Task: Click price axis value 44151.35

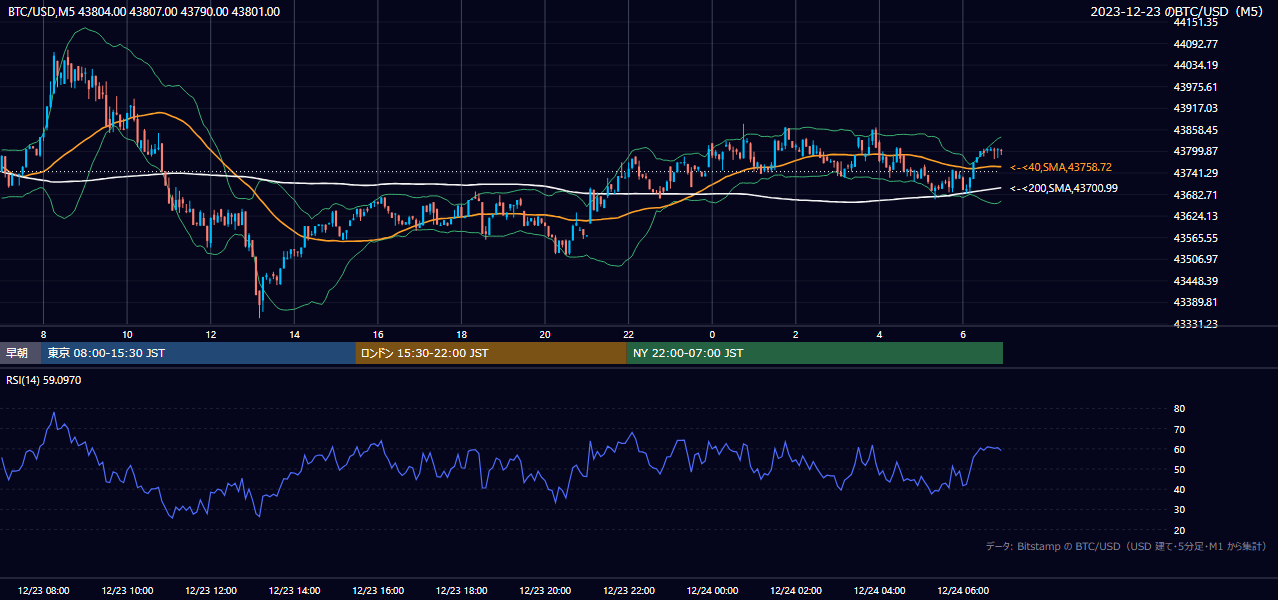Action: pos(1195,22)
